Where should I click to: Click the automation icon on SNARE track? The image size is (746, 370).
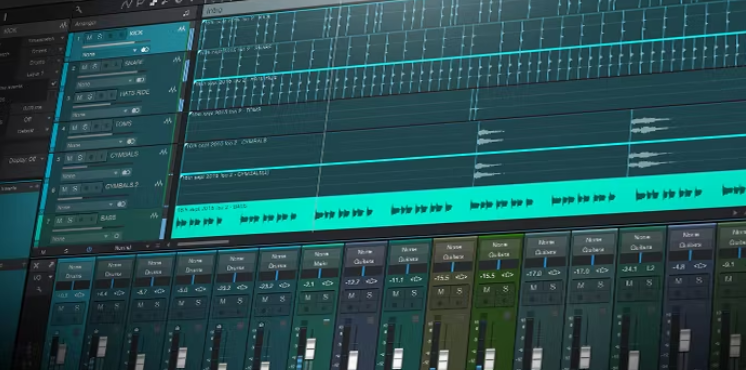coord(177,59)
